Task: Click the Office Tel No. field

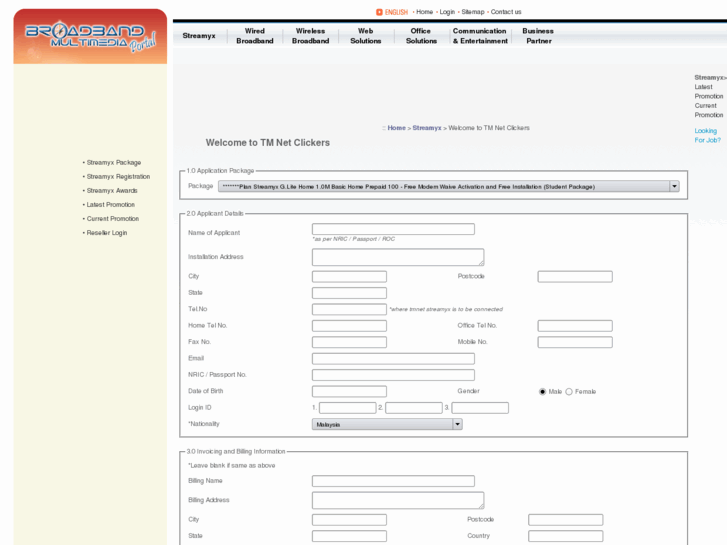Action: pos(575,326)
